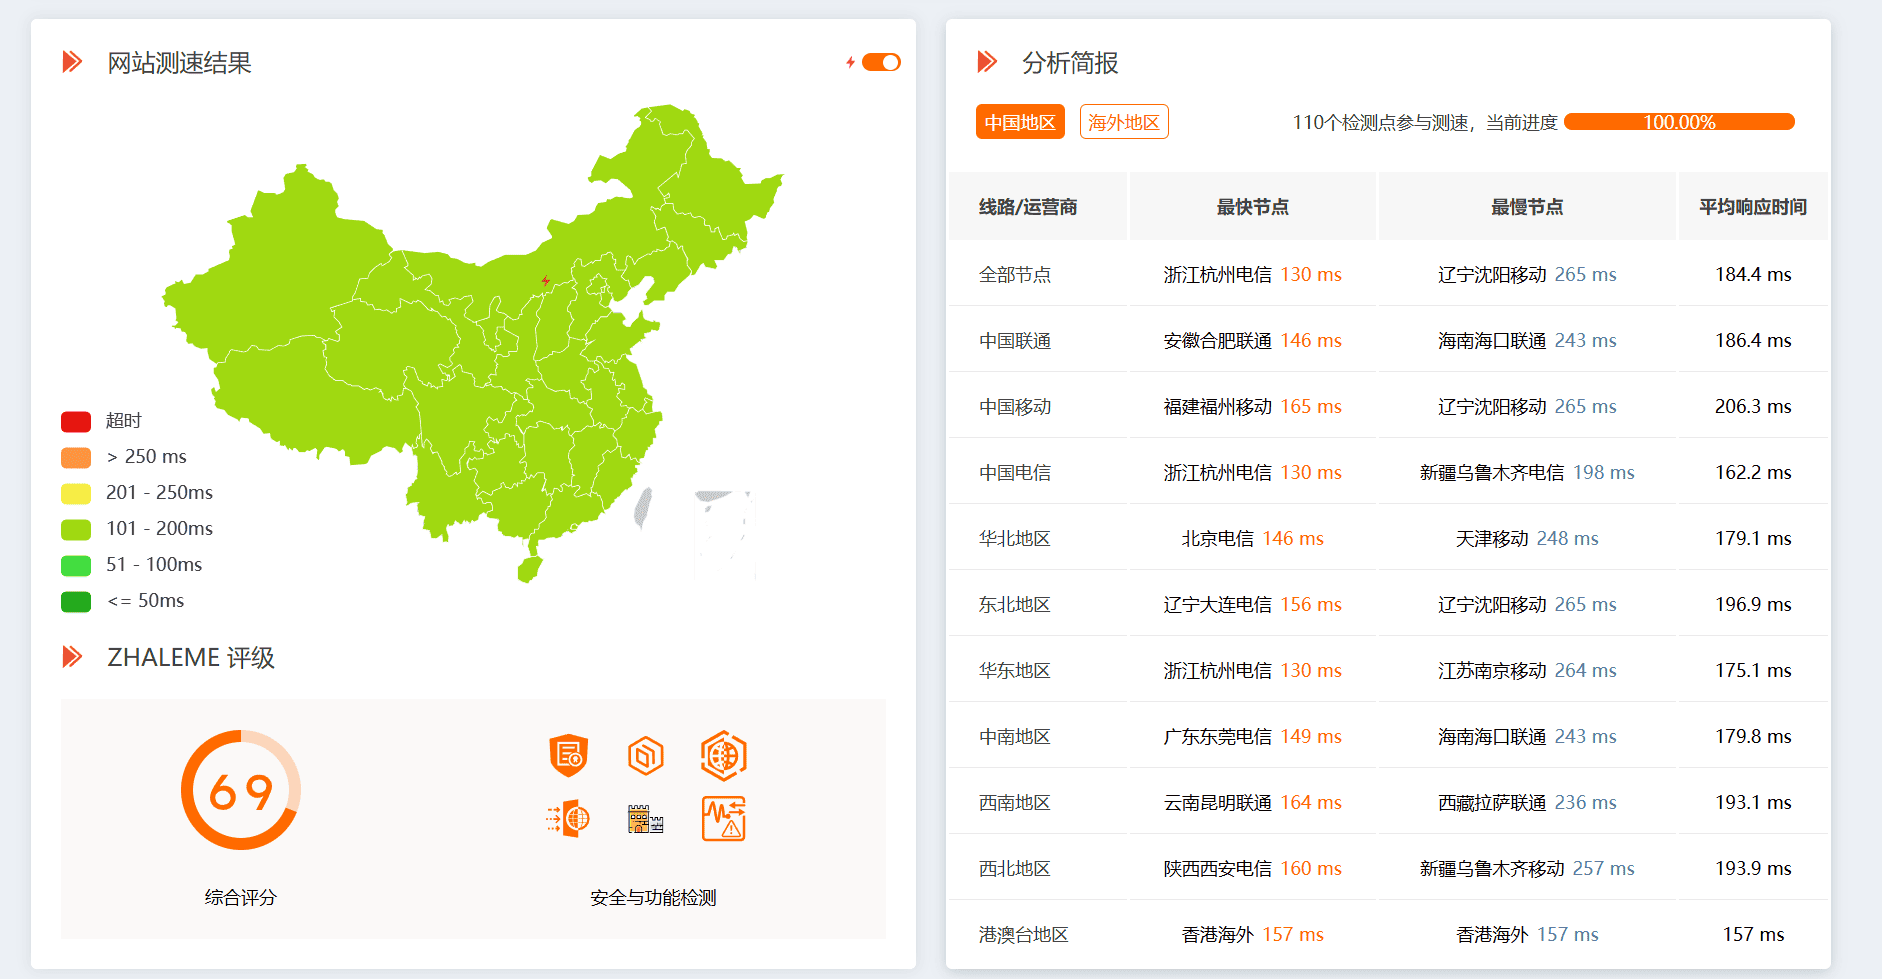Select the 港澳台地区 row label
The width and height of the screenshot is (1882, 979).
[1023, 935]
